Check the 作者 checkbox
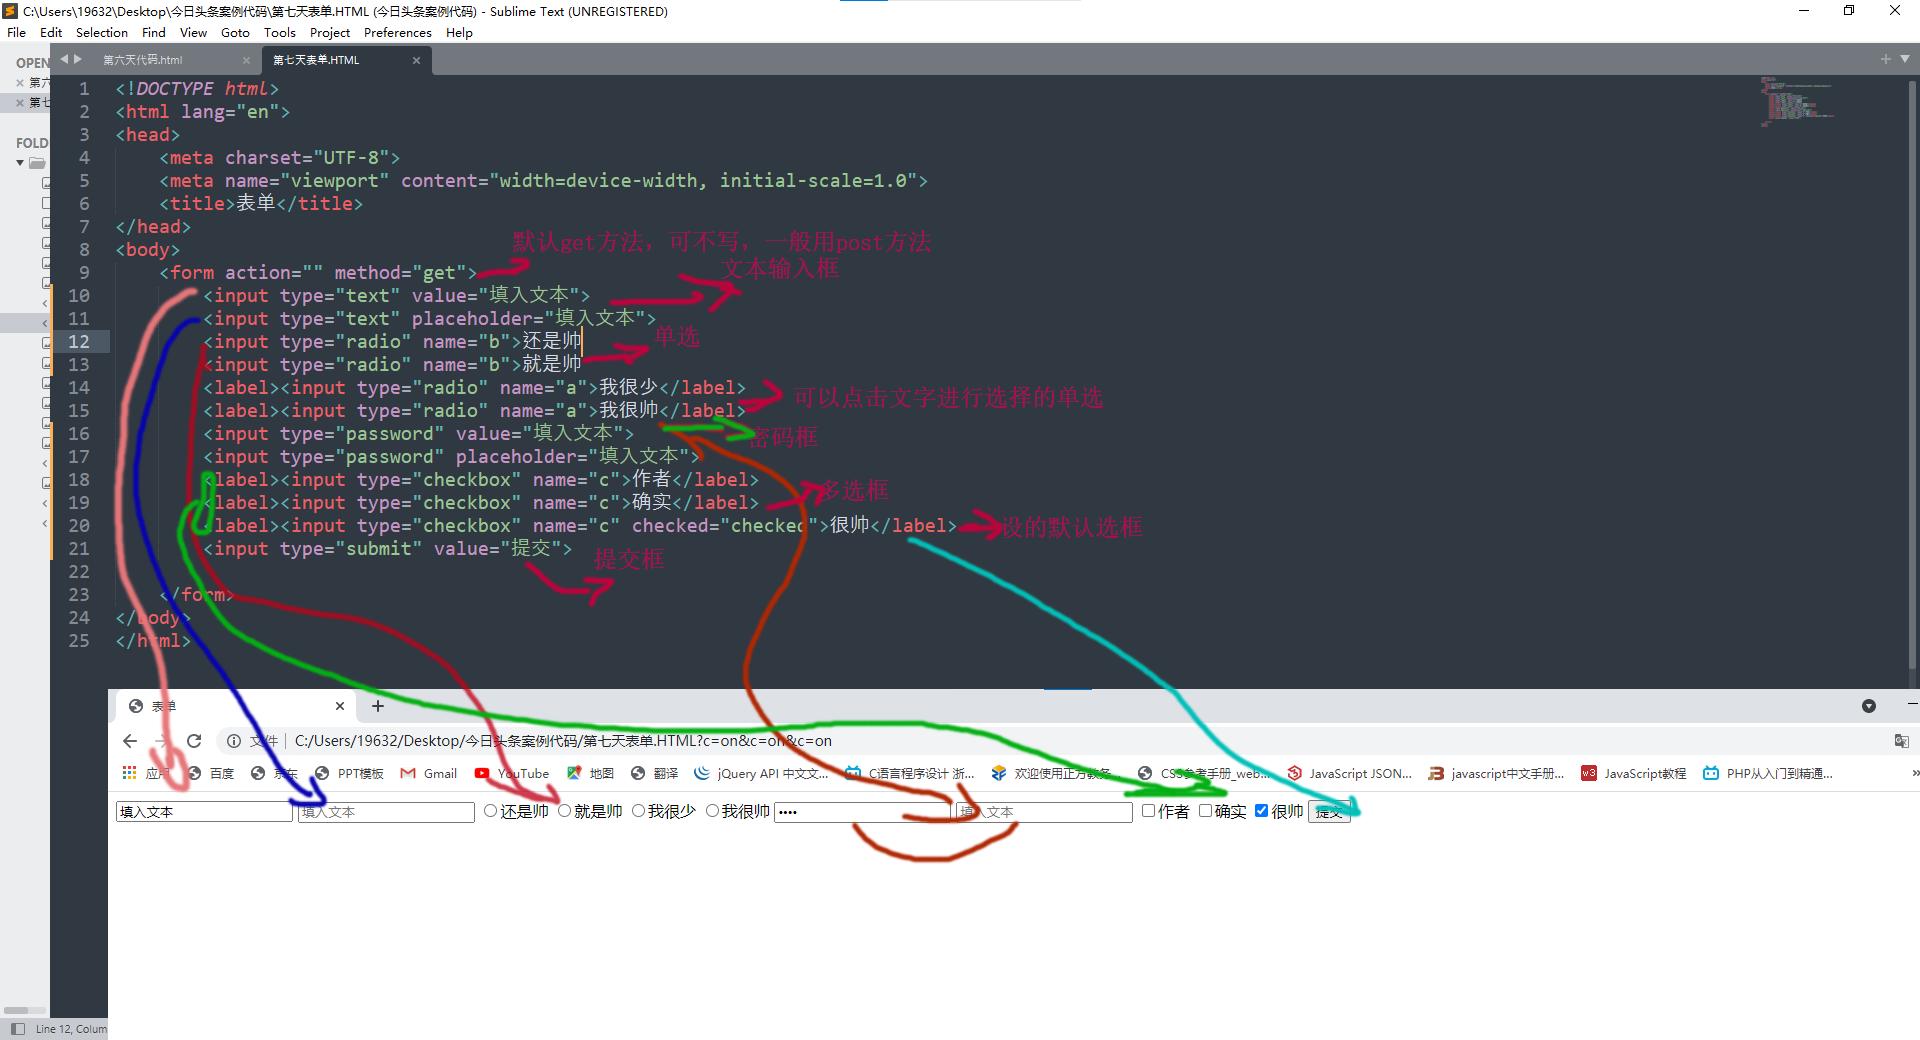Viewport: 1920px width, 1040px height. [x=1148, y=811]
